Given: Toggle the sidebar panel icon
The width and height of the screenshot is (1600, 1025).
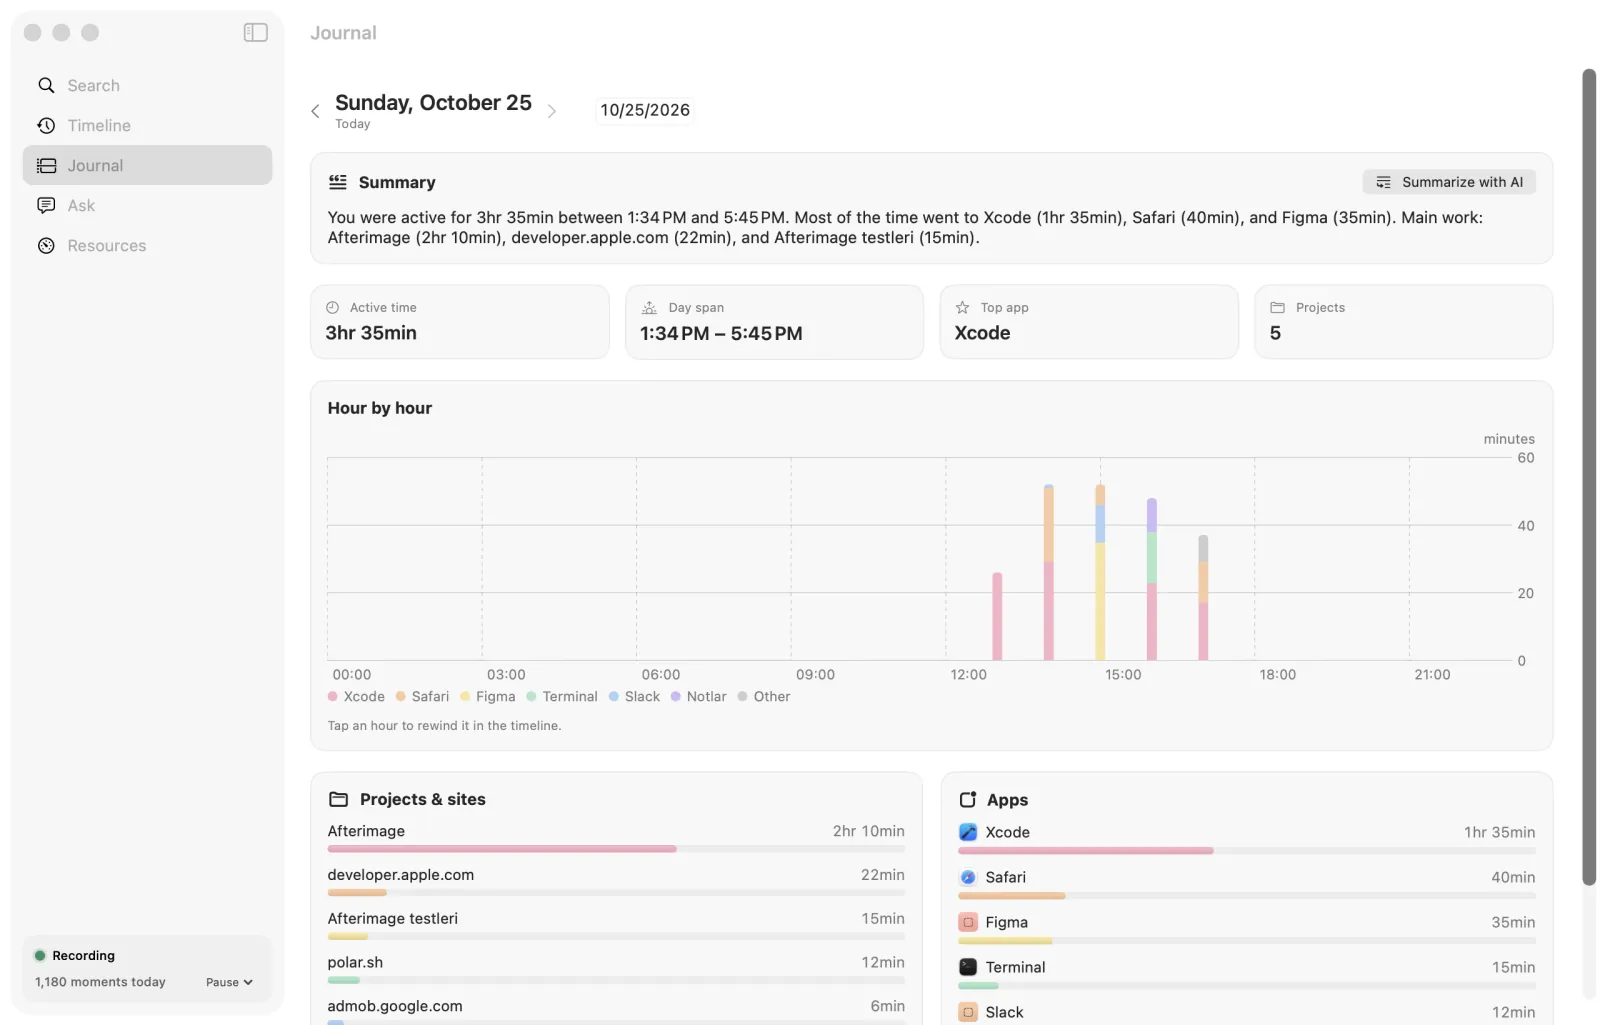Looking at the screenshot, I should (255, 33).
